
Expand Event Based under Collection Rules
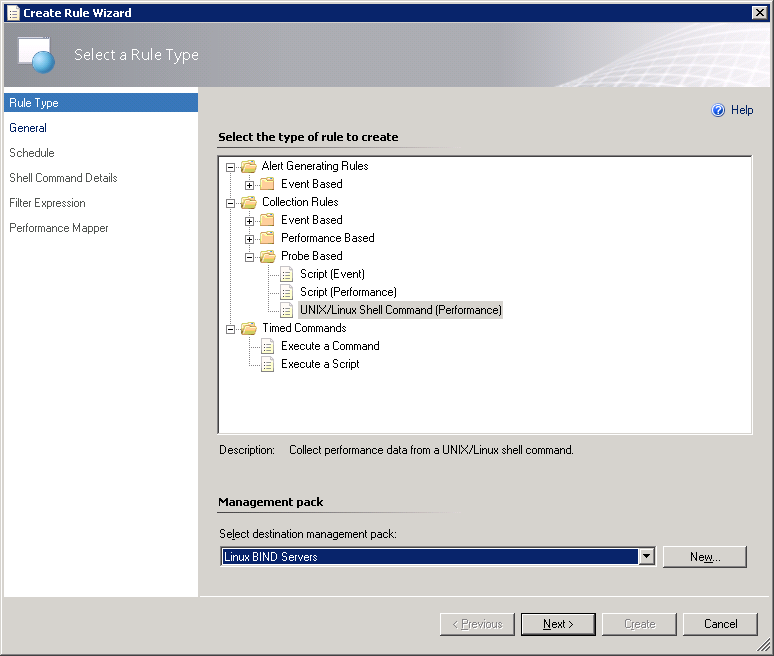(x=250, y=221)
